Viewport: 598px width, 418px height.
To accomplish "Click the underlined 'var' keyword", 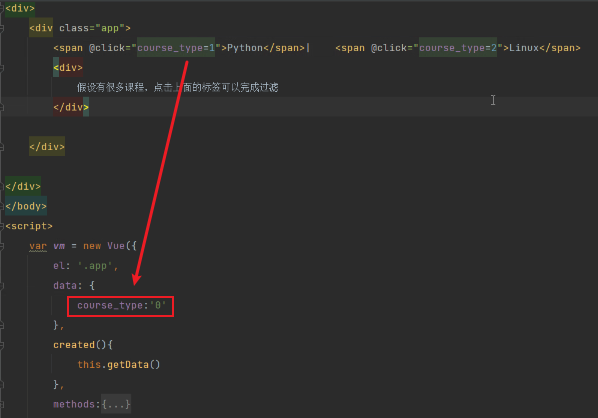I will point(38,246).
